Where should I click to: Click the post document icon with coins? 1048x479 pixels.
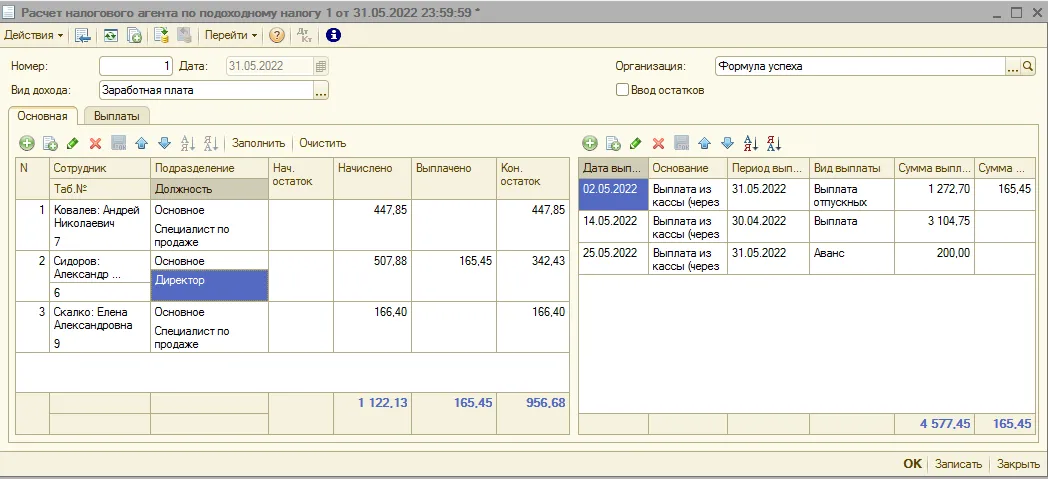click(161, 35)
